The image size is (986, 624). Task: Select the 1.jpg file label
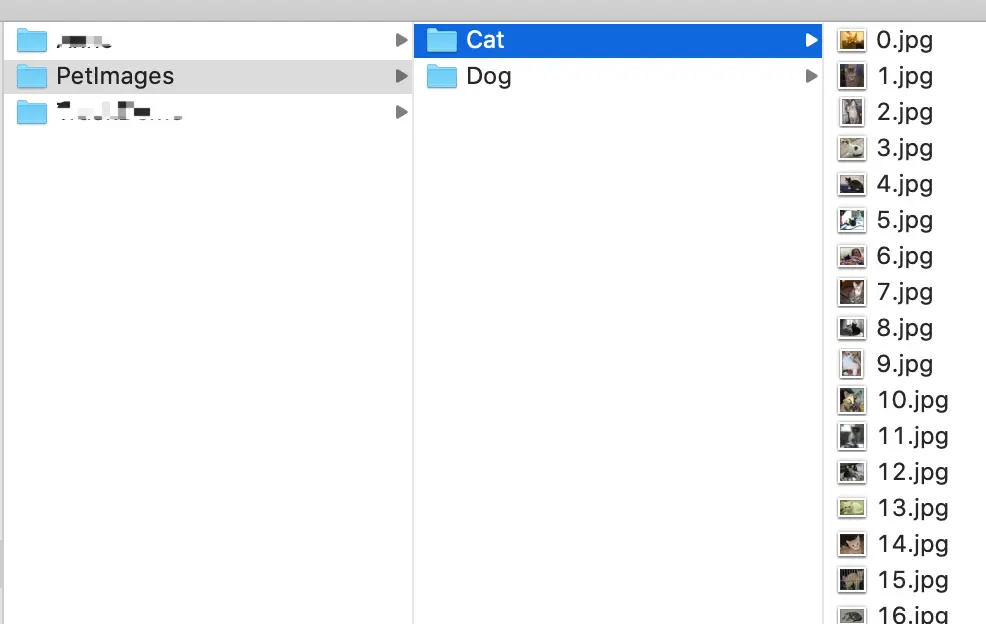[x=904, y=76]
